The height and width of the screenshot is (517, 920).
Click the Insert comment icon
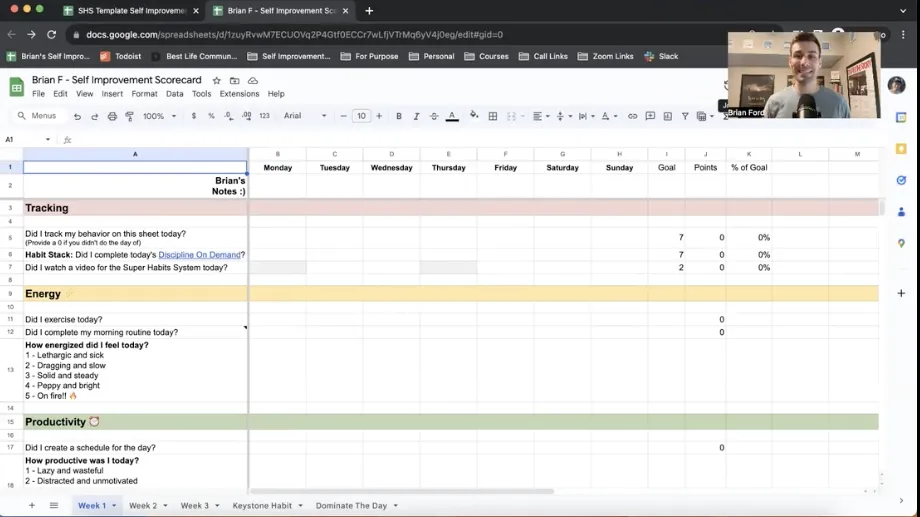[650, 116]
